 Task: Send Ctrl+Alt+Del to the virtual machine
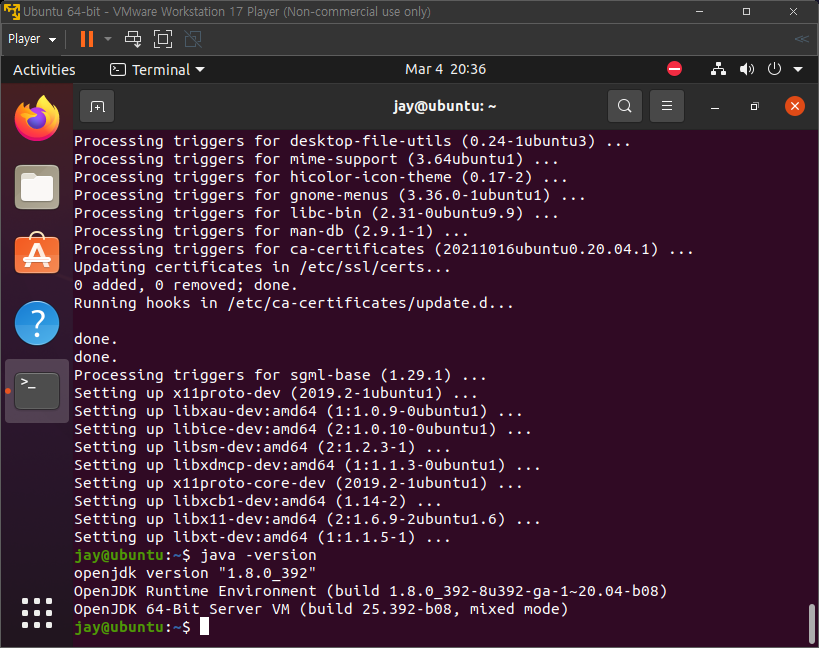click(133, 39)
